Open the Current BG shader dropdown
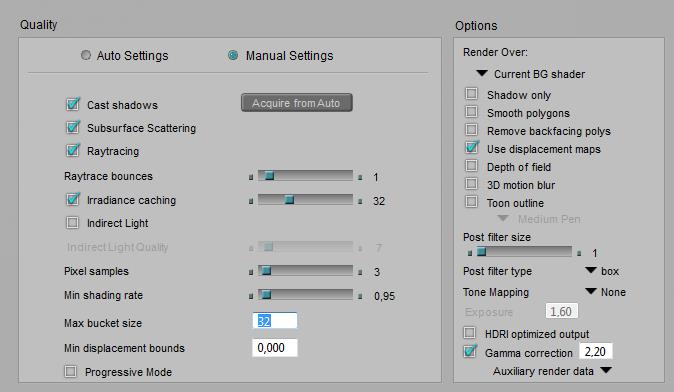Image resolution: width=674 pixels, height=392 pixels. (531, 74)
